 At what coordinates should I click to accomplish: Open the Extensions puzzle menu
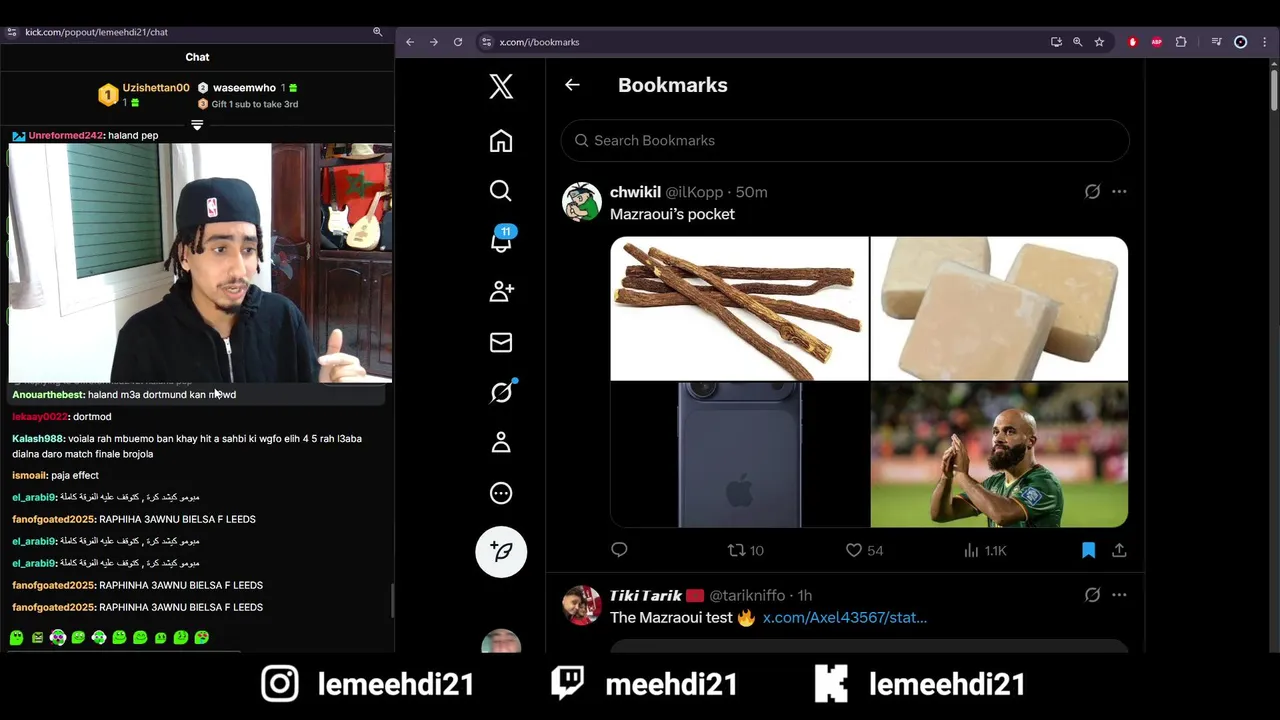click(1181, 42)
